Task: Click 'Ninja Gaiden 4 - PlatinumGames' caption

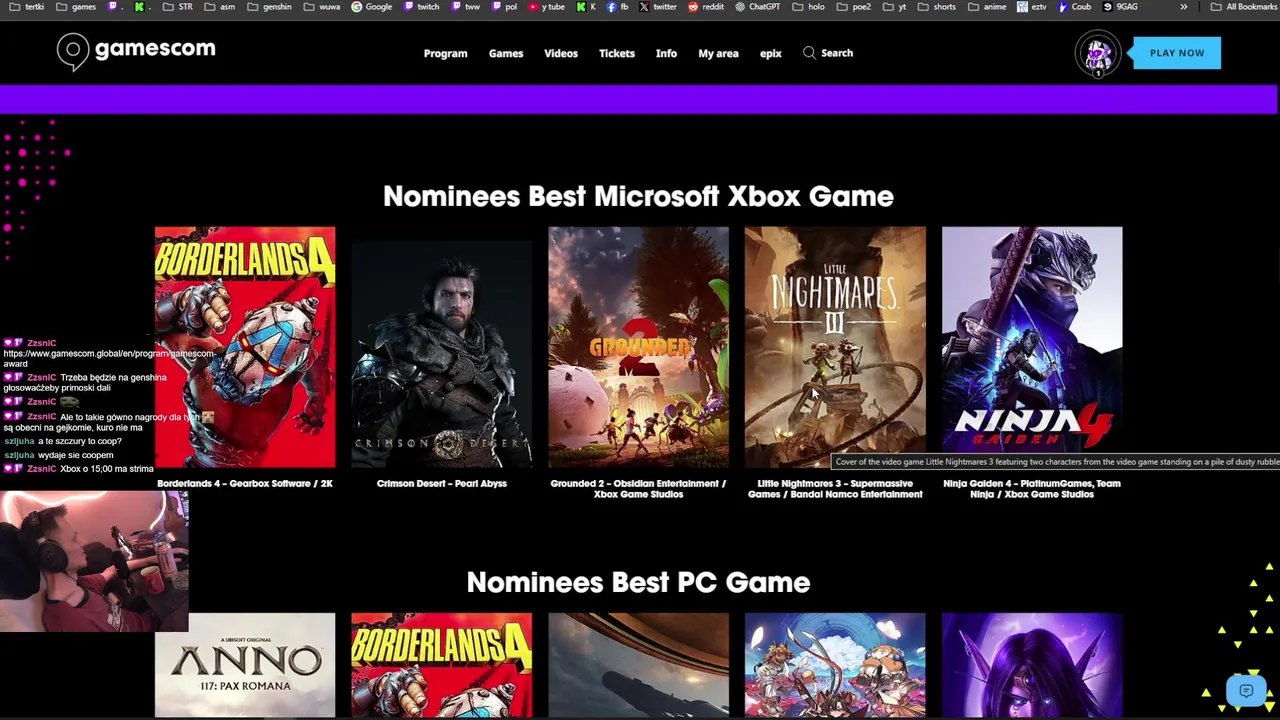Action: (x=1032, y=488)
